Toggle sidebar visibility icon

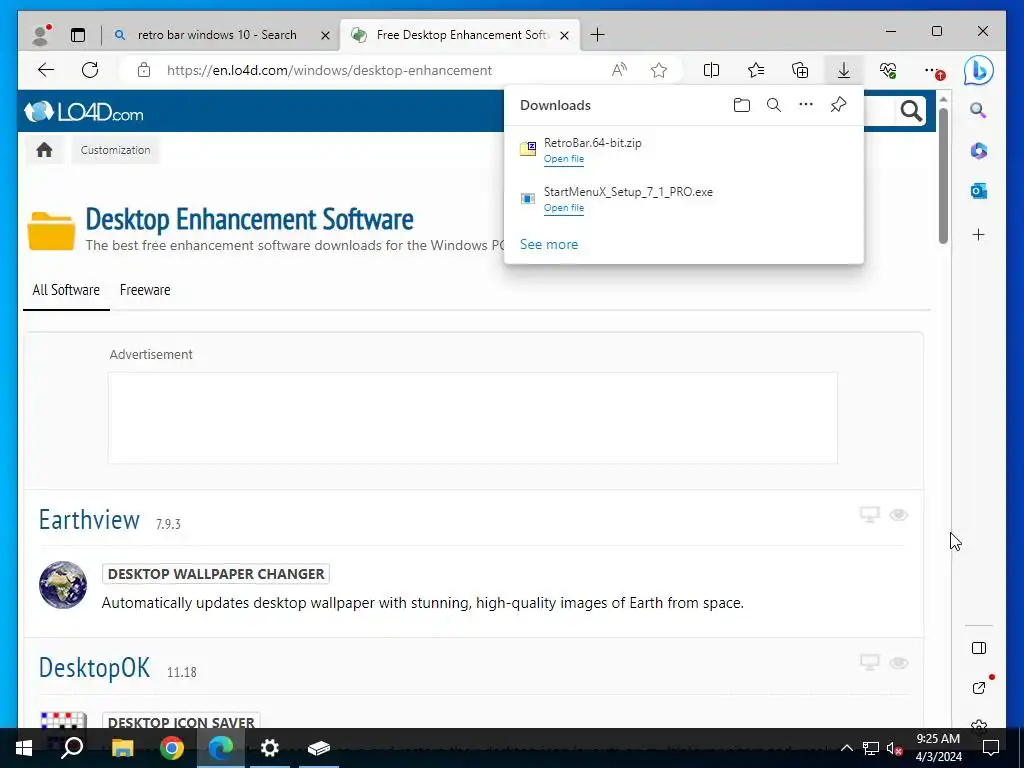coord(978,648)
